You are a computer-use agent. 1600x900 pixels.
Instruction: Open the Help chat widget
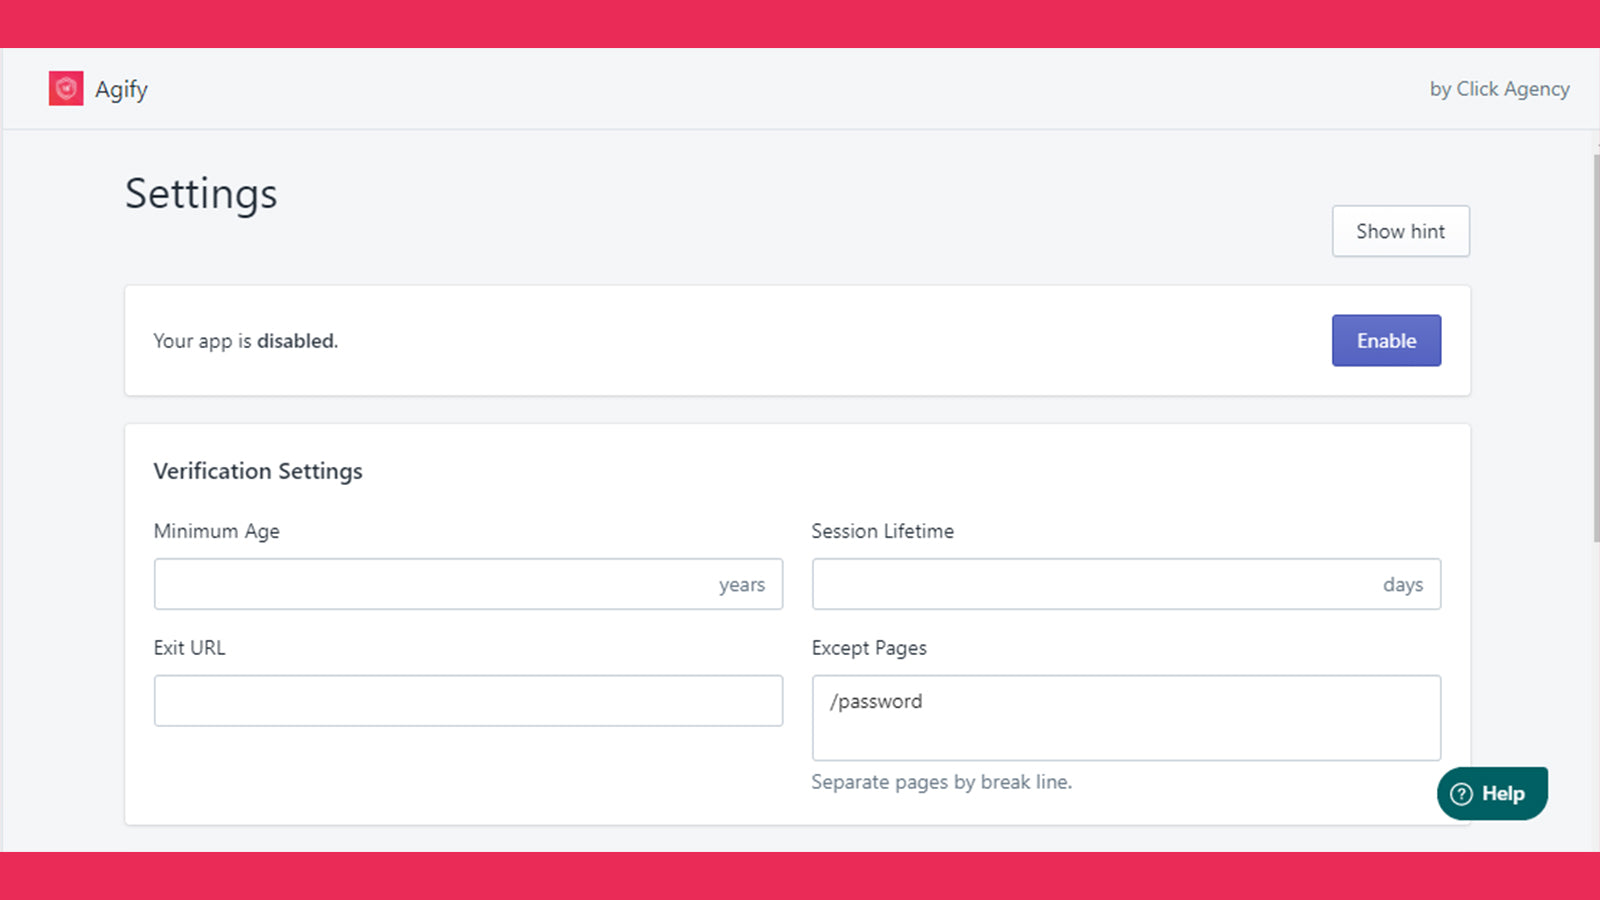(x=1492, y=794)
